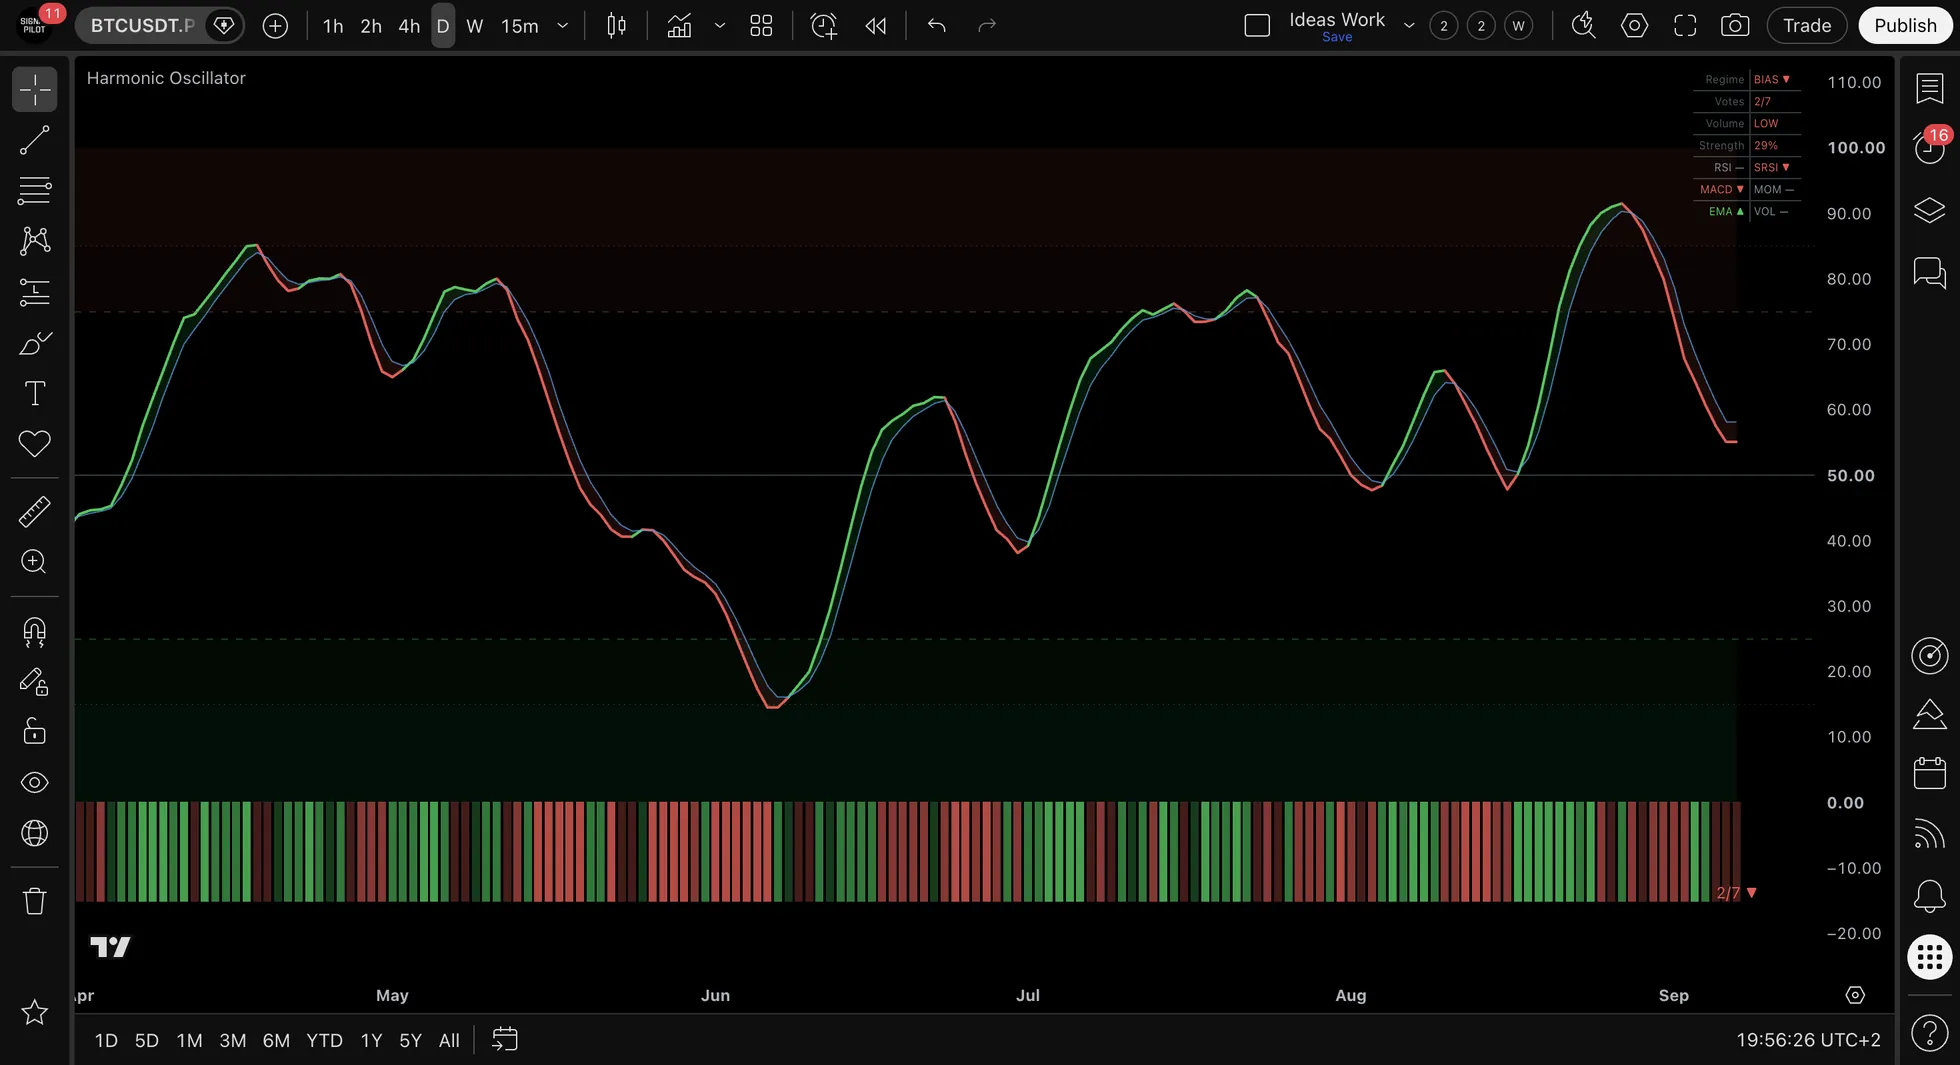This screenshot has height=1065, width=1960.
Task: Open the Fibonacci retracement tool group
Action: 35,190
